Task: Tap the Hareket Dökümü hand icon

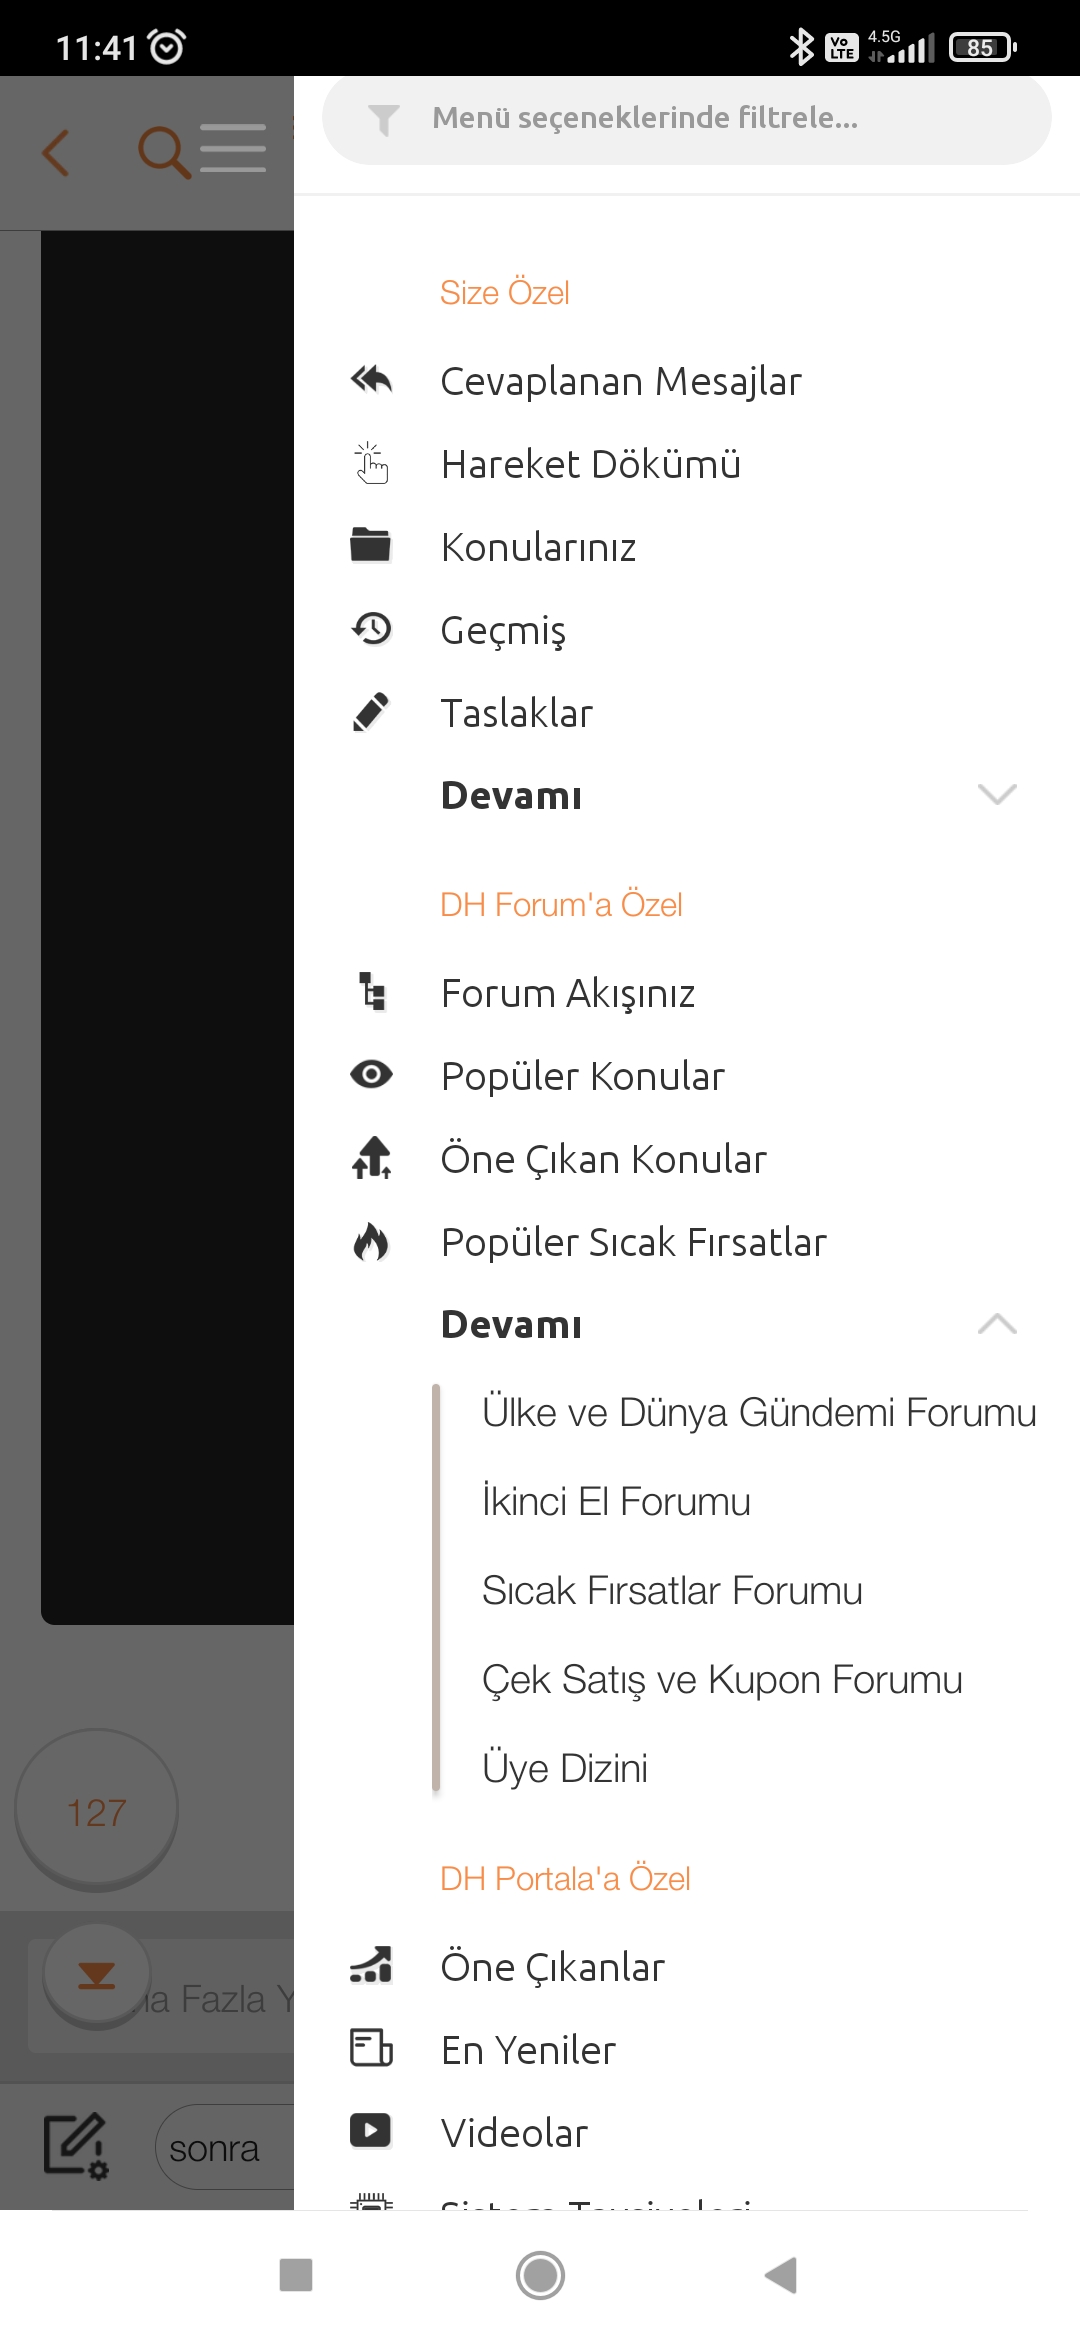Action: click(371, 463)
